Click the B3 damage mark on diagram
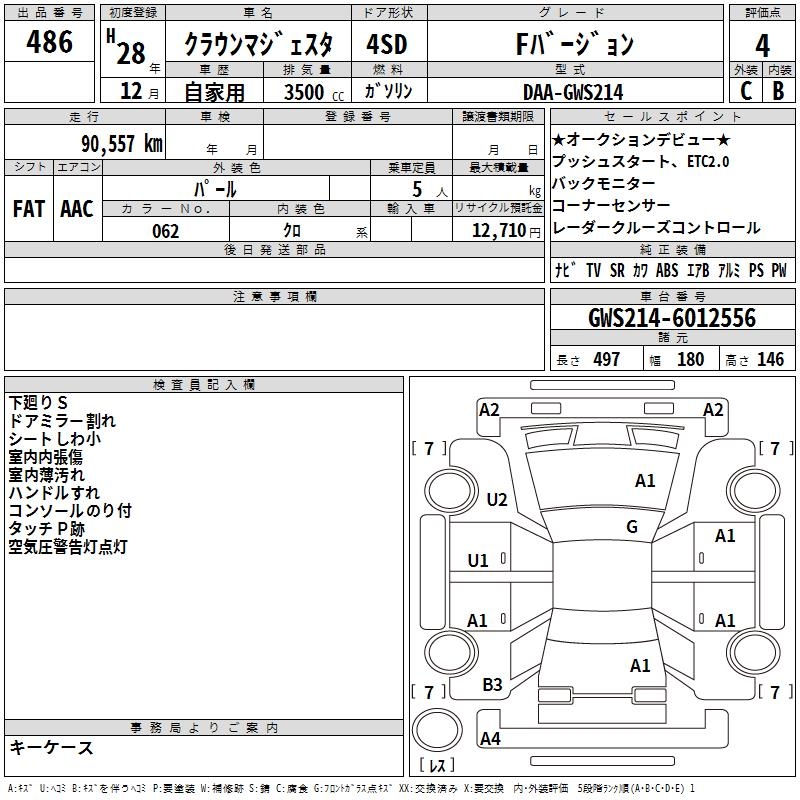Screen dimensions: 800x800 point(493,684)
